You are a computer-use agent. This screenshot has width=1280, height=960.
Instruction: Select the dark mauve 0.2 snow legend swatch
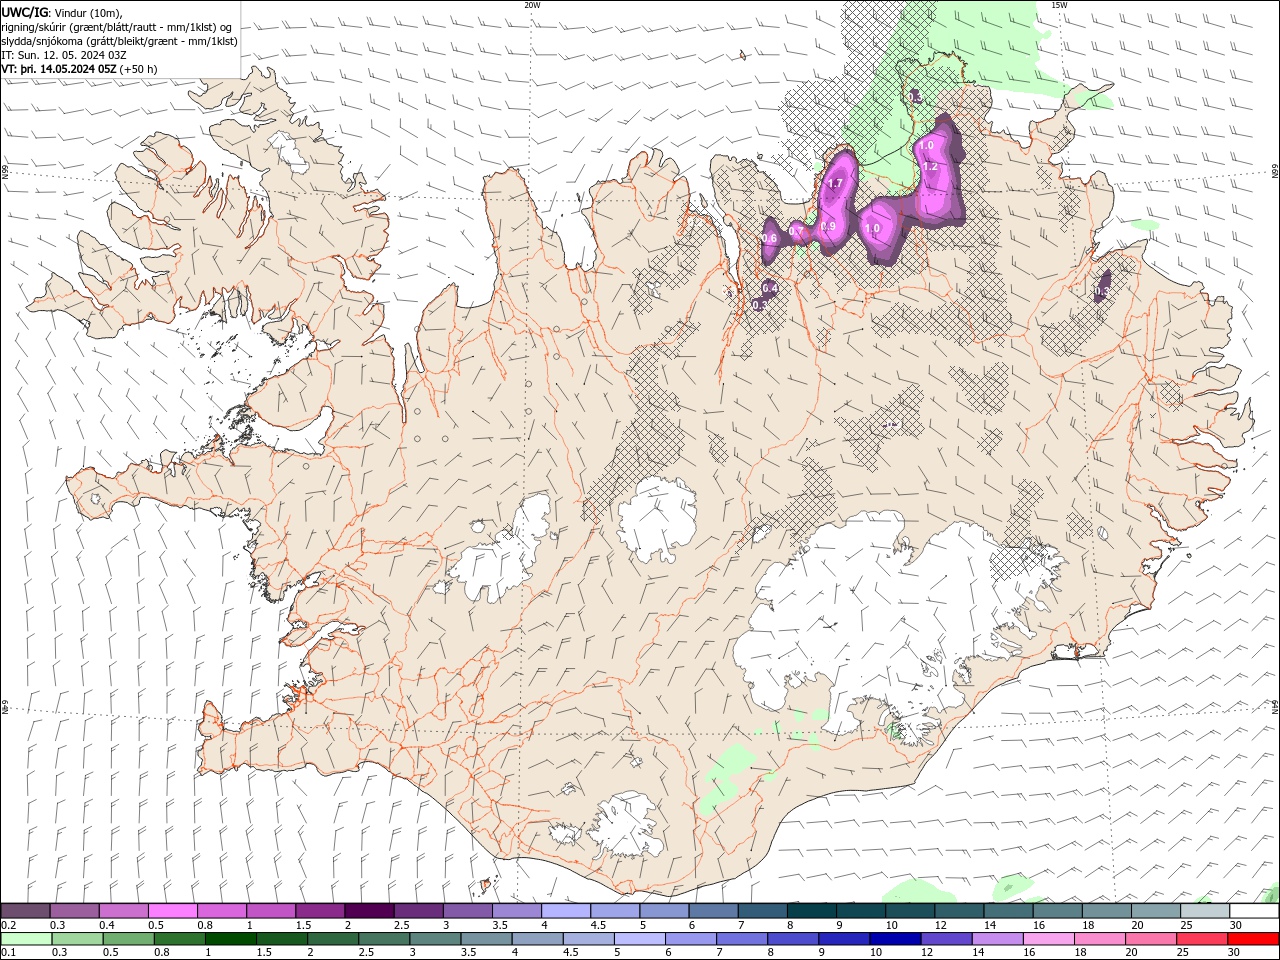click(25, 911)
